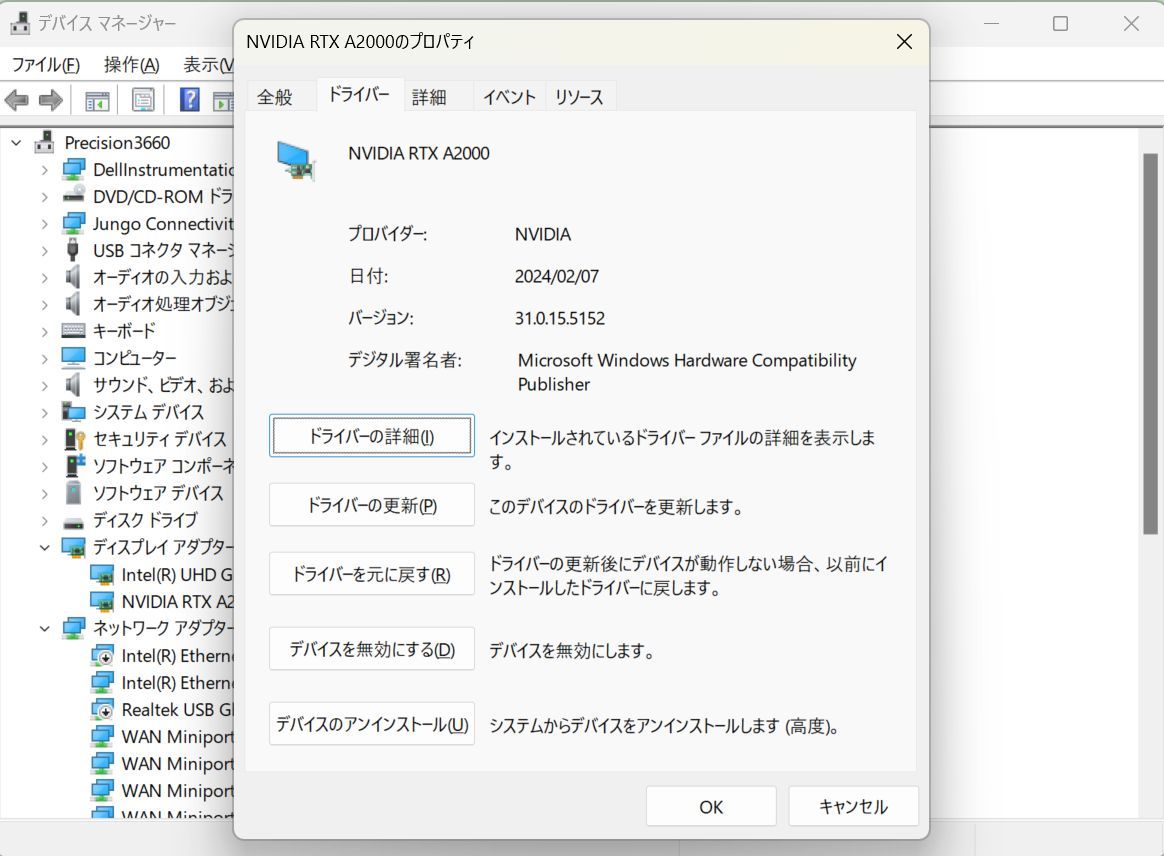
Task: Click the NVIDIA RTX A2000 display adapter tree icon
Action: 102,602
